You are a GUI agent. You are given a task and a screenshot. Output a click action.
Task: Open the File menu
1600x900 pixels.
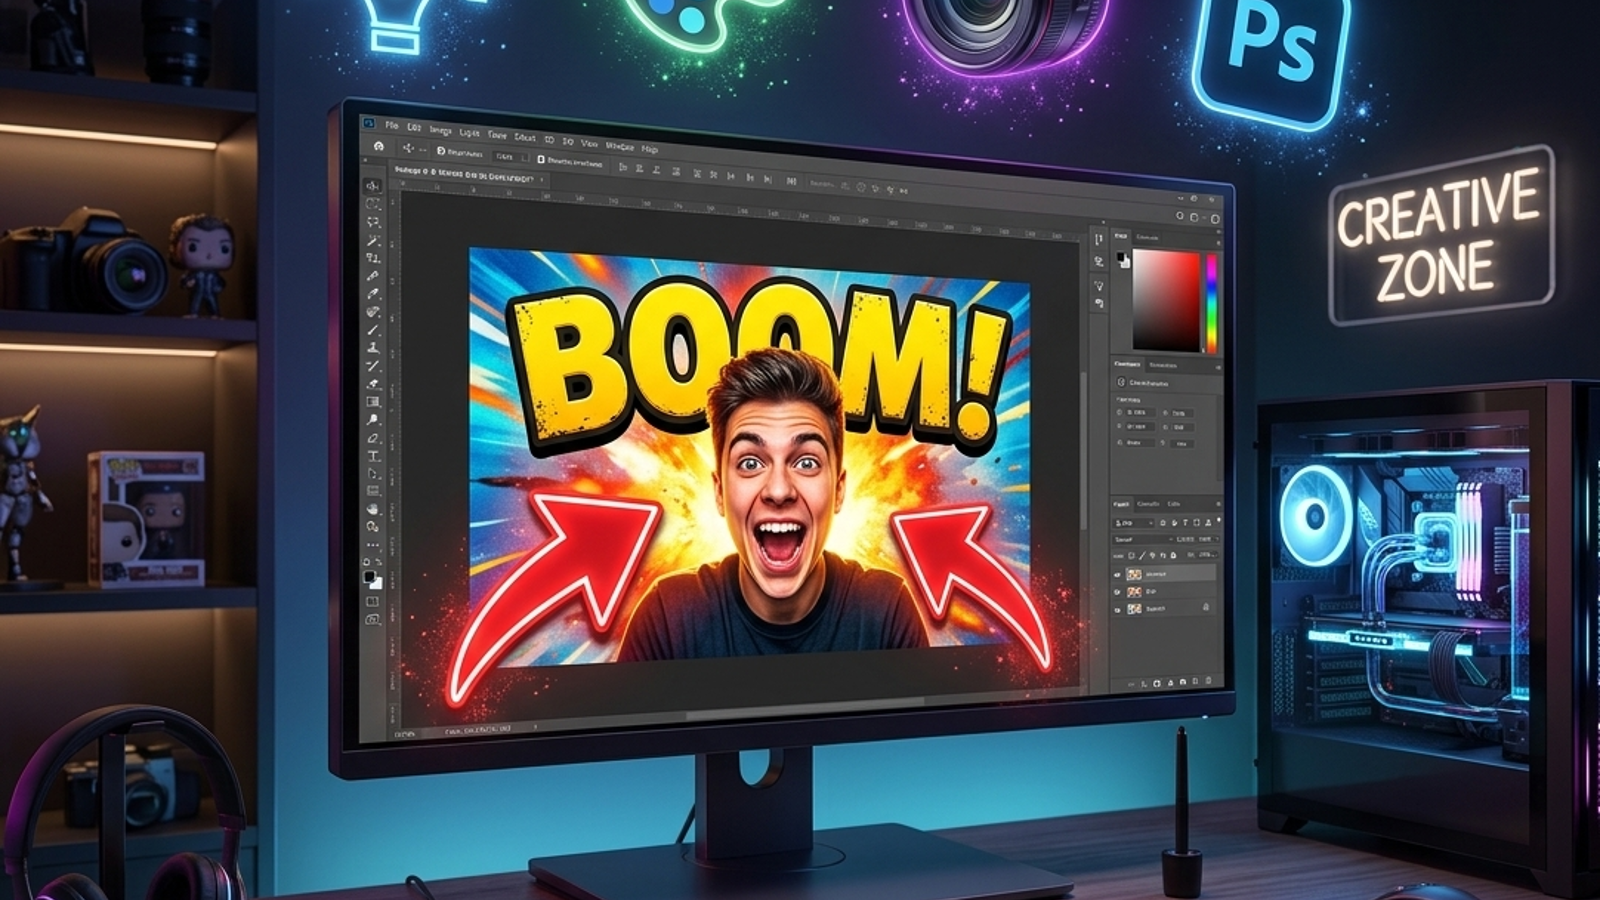click(391, 127)
